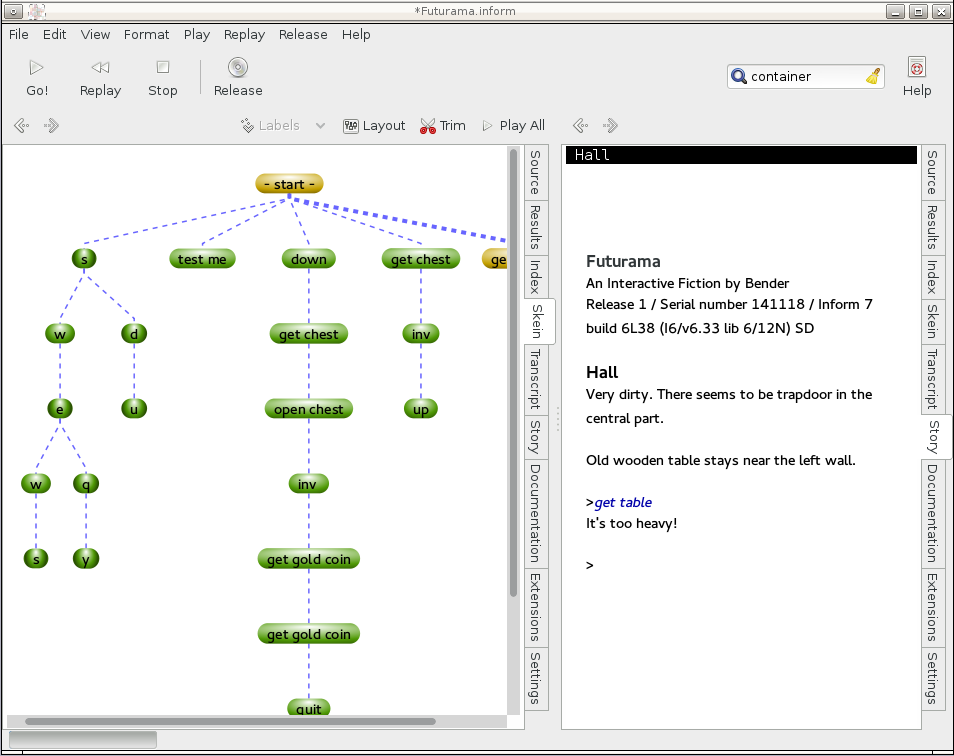The width and height of the screenshot is (954, 756).
Task: Click the Stop icon in toolbar
Action: pyautogui.click(x=162, y=67)
